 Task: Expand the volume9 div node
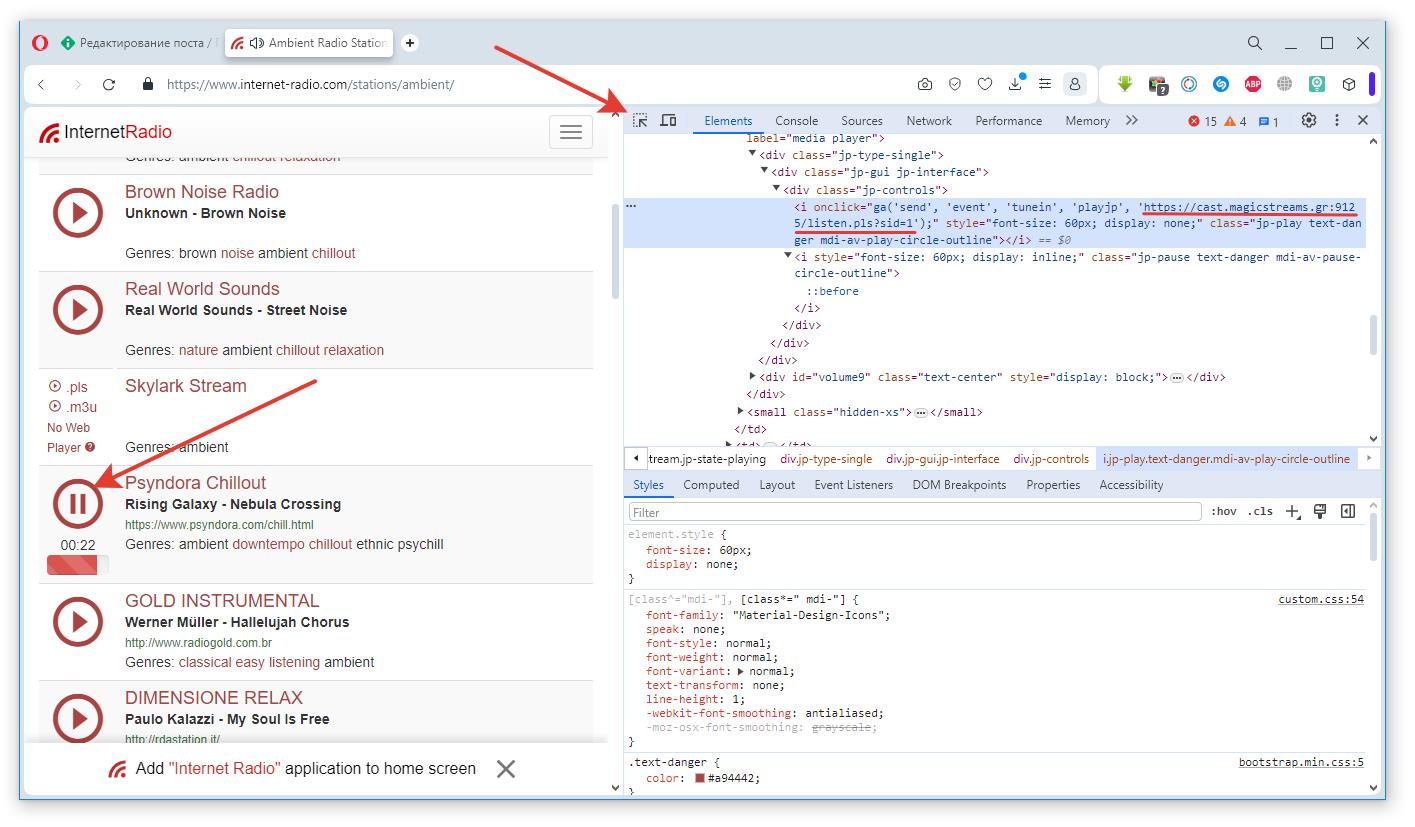click(x=753, y=377)
